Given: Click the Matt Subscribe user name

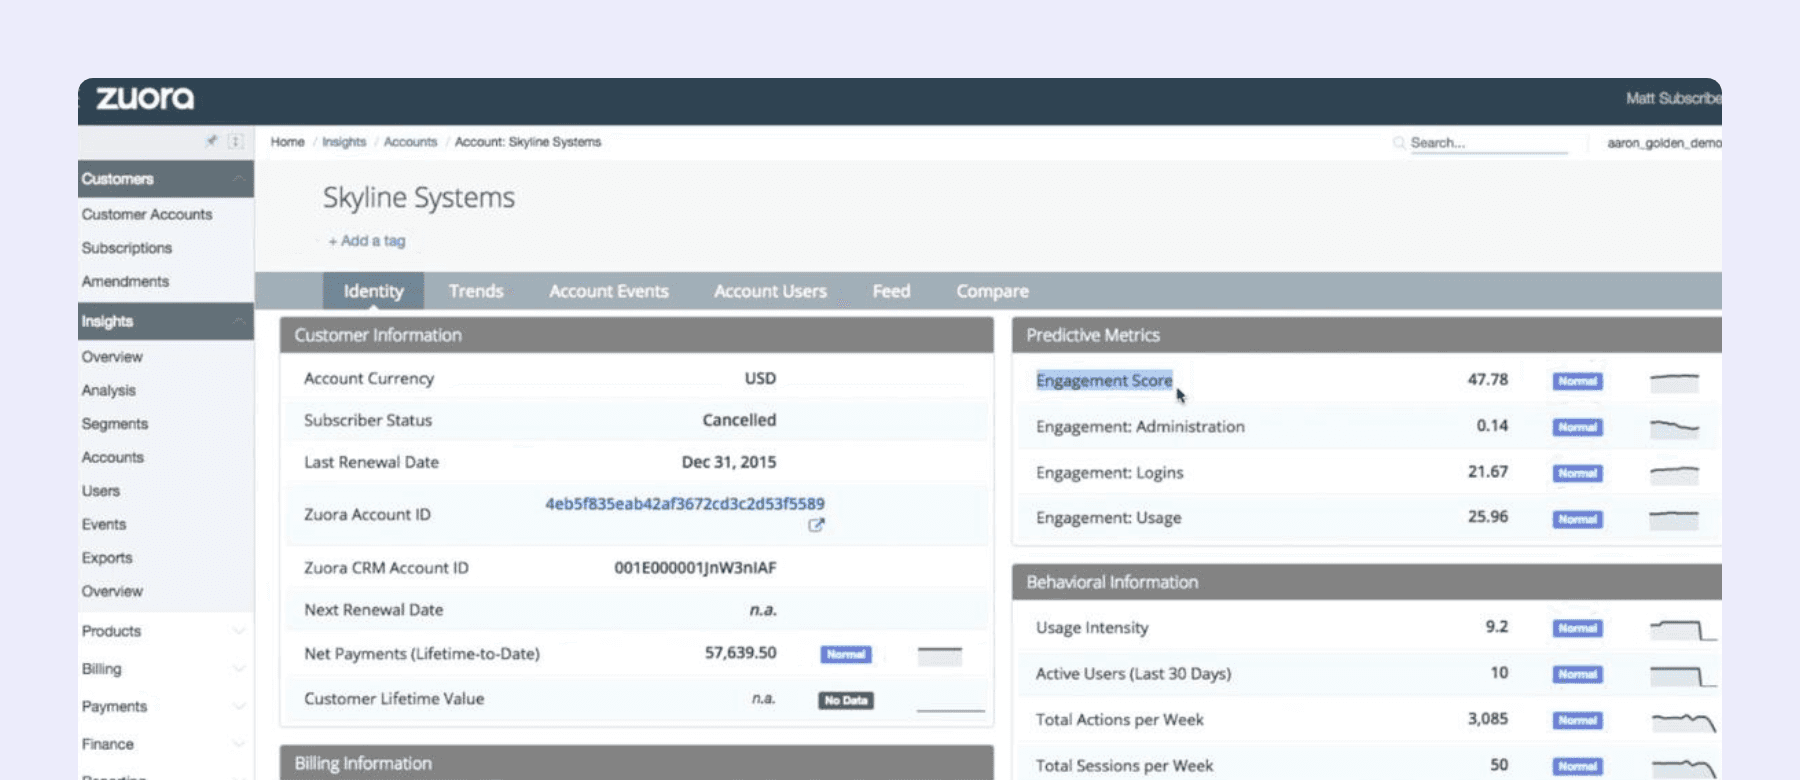Looking at the screenshot, I should (1673, 98).
